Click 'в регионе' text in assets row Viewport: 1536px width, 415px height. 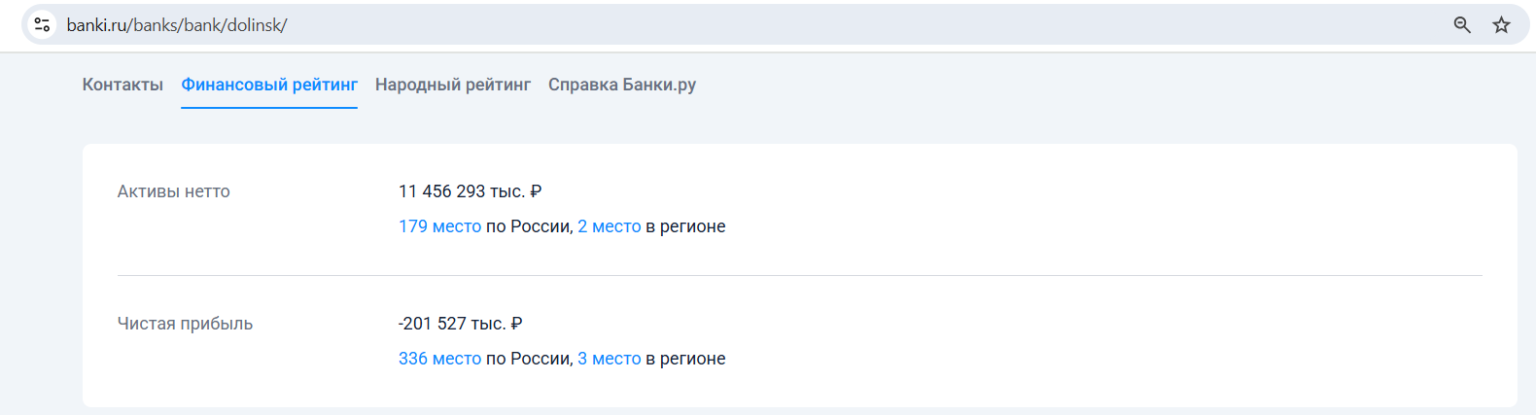pos(686,227)
